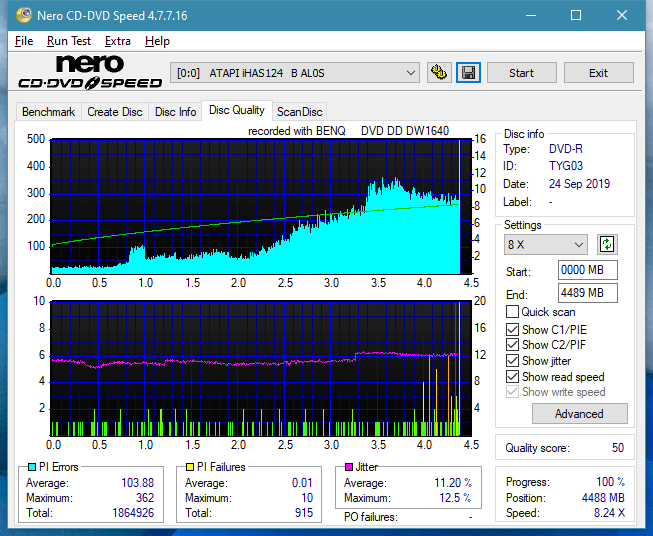Click PI Failures maximum 10

pyautogui.click(x=307, y=498)
